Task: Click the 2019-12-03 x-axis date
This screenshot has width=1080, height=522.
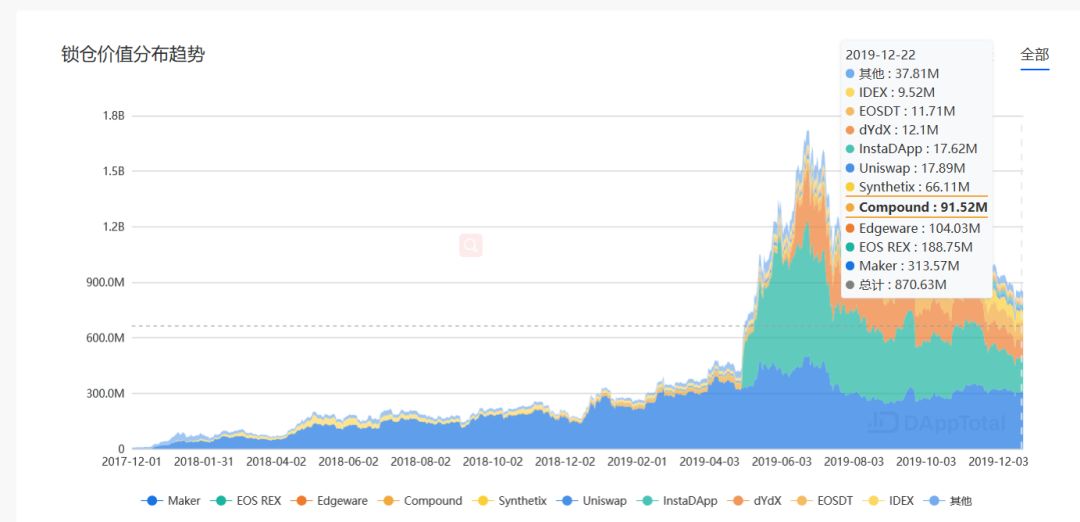Action: coord(998,461)
